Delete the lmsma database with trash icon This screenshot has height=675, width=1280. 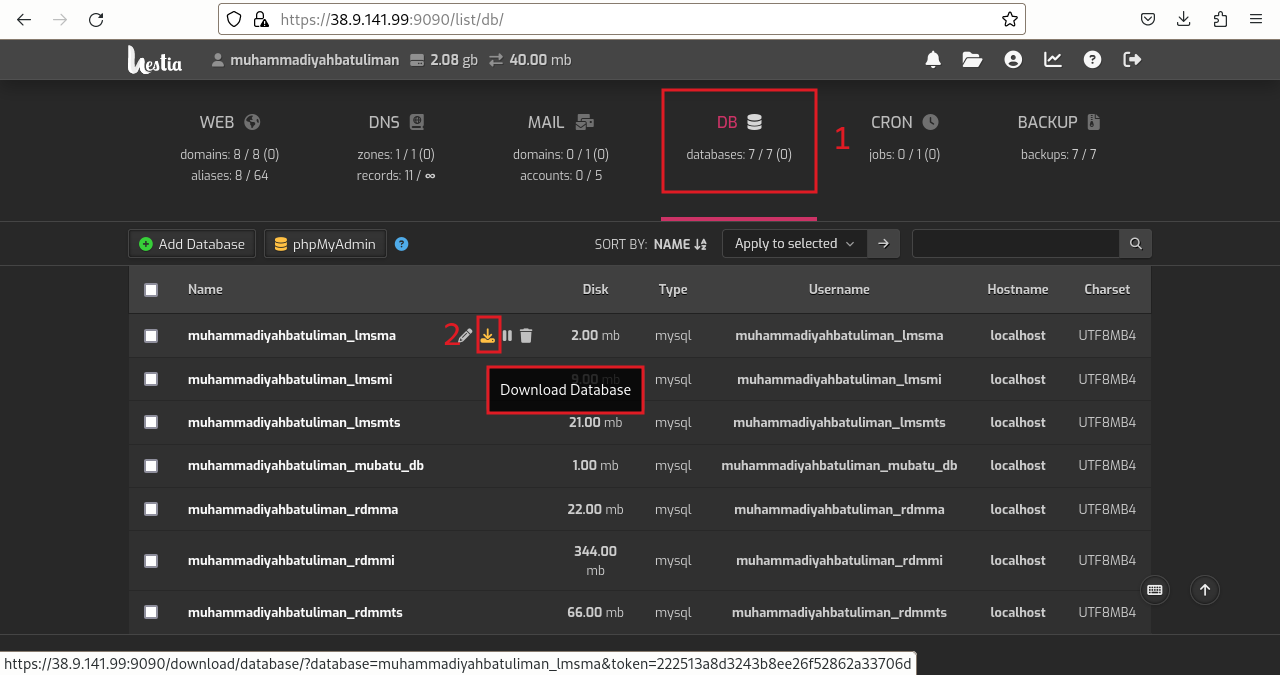[x=526, y=336]
